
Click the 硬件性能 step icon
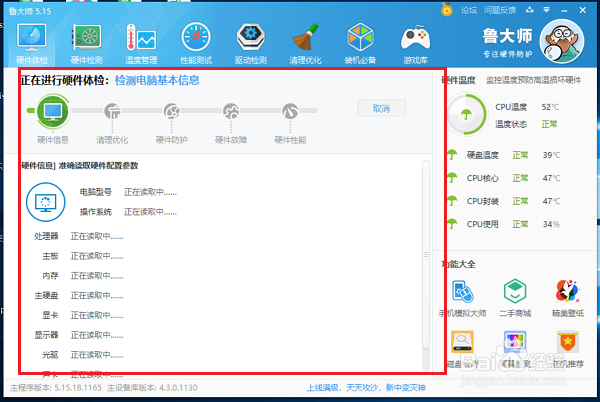point(290,111)
